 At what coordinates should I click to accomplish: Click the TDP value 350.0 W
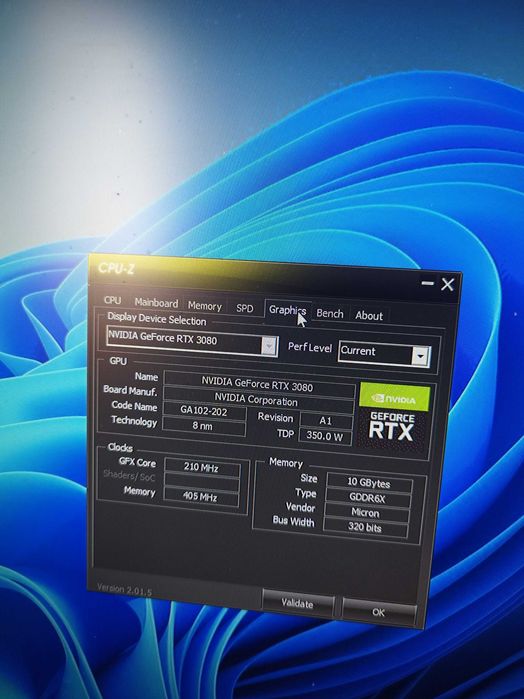(325, 436)
